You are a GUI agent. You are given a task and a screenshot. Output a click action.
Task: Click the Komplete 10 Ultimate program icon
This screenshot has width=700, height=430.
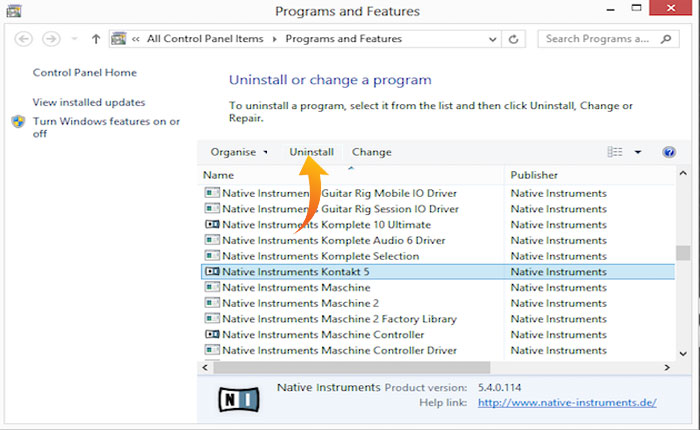tap(212, 225)
